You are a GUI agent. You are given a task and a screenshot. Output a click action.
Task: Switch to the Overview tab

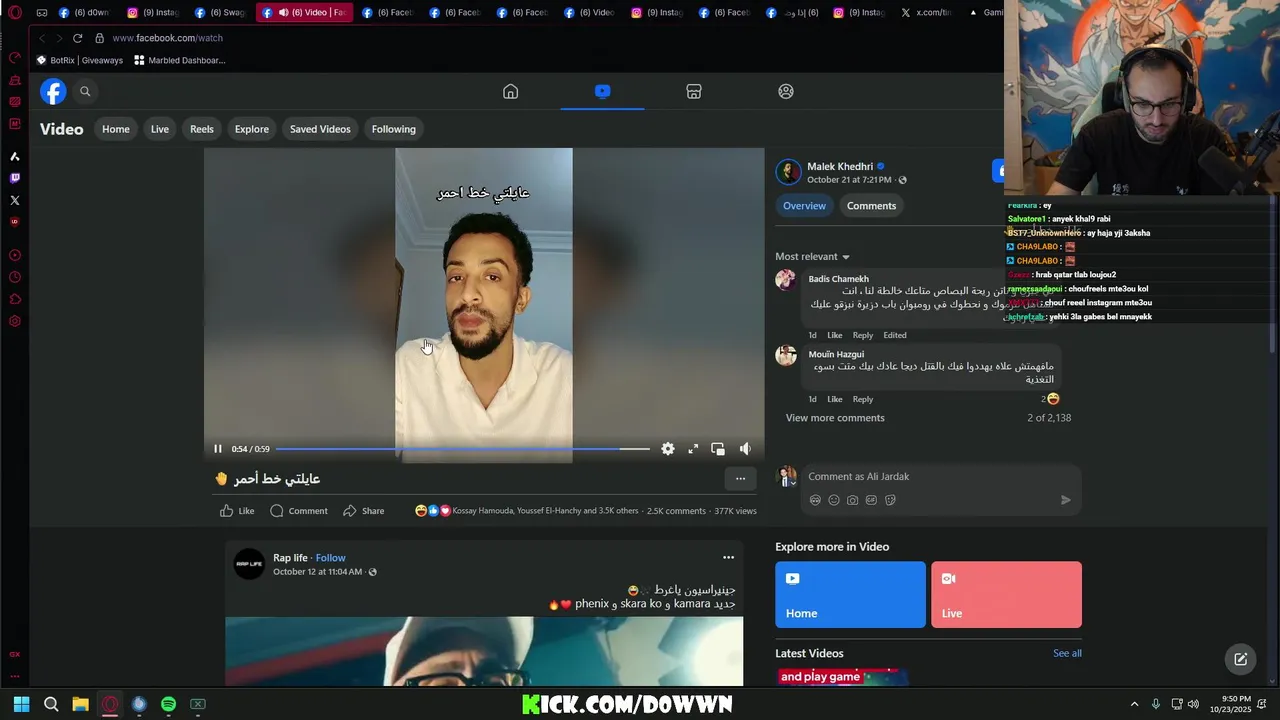(x=805, y=206)
